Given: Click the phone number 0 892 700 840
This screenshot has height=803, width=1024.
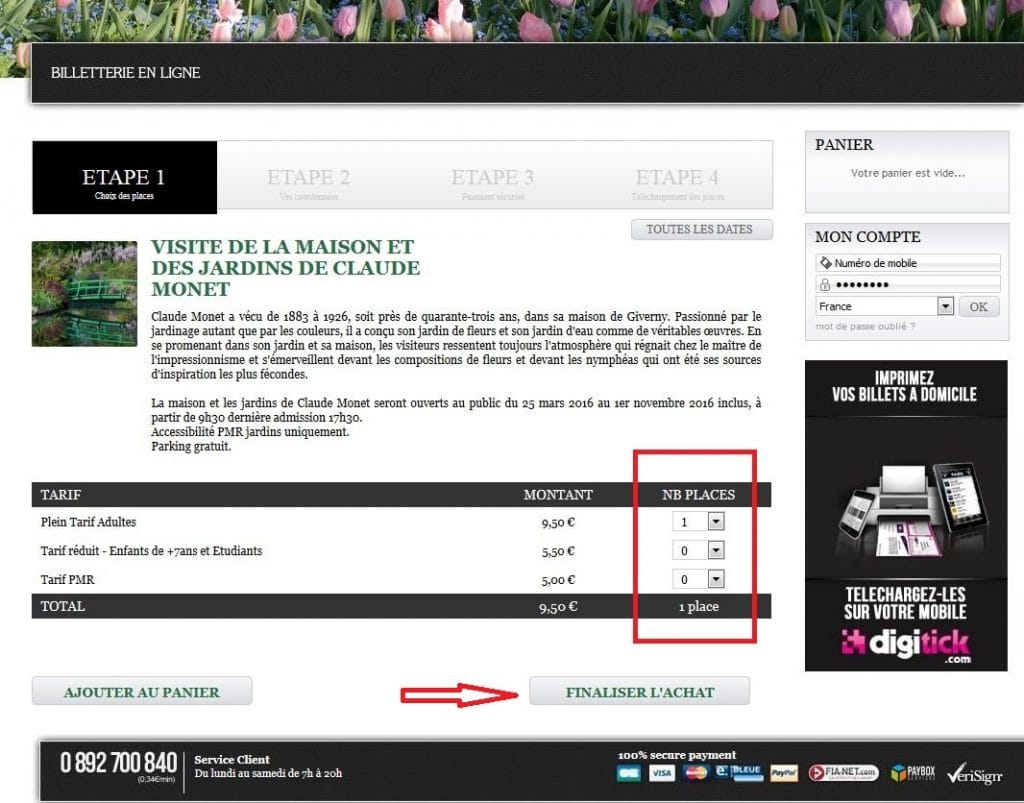Looking at the screenshot, I should point(118,763).
